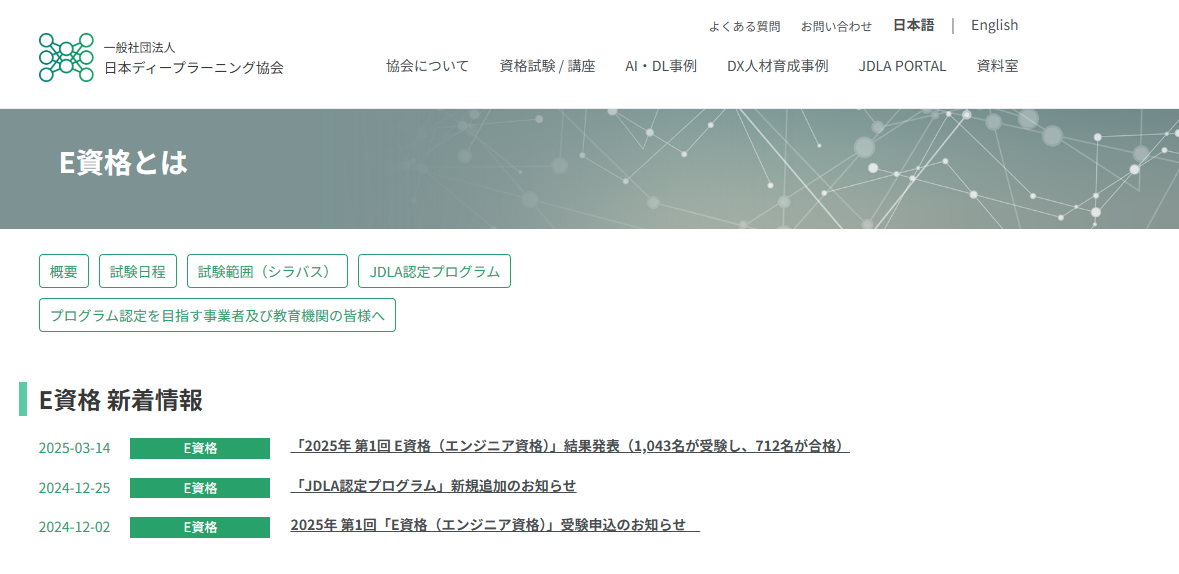Open 2025年 第1回 E資格 結果発表 news link
The width and height of the screenshot is (1179, 574).
tap(570, 446)
